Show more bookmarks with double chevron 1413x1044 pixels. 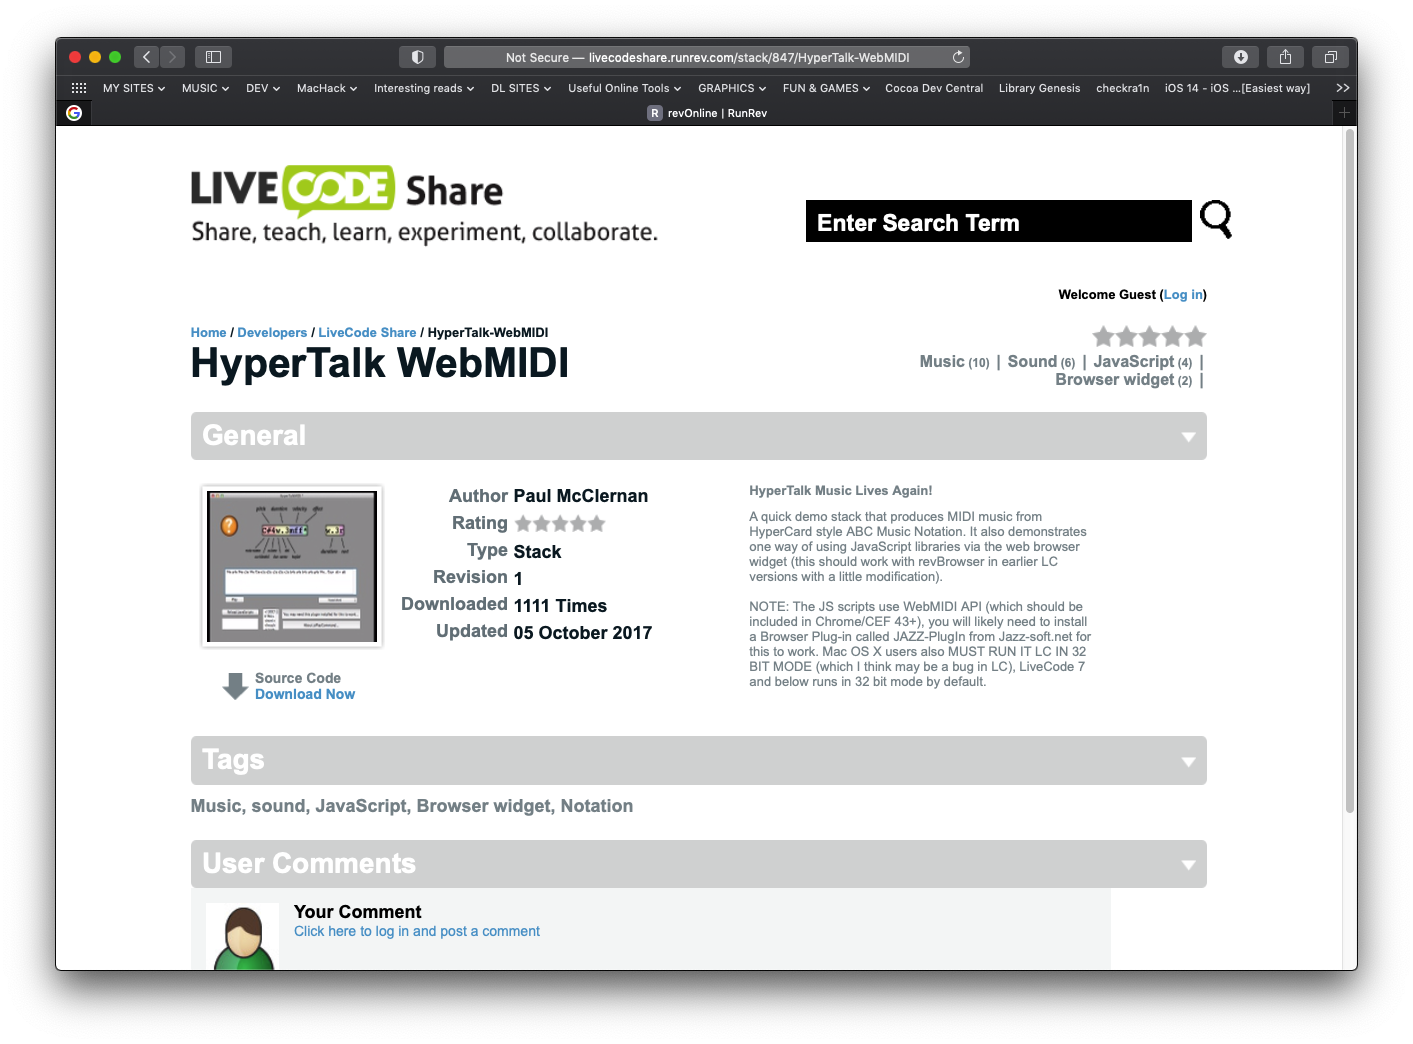click(1342, 88)
